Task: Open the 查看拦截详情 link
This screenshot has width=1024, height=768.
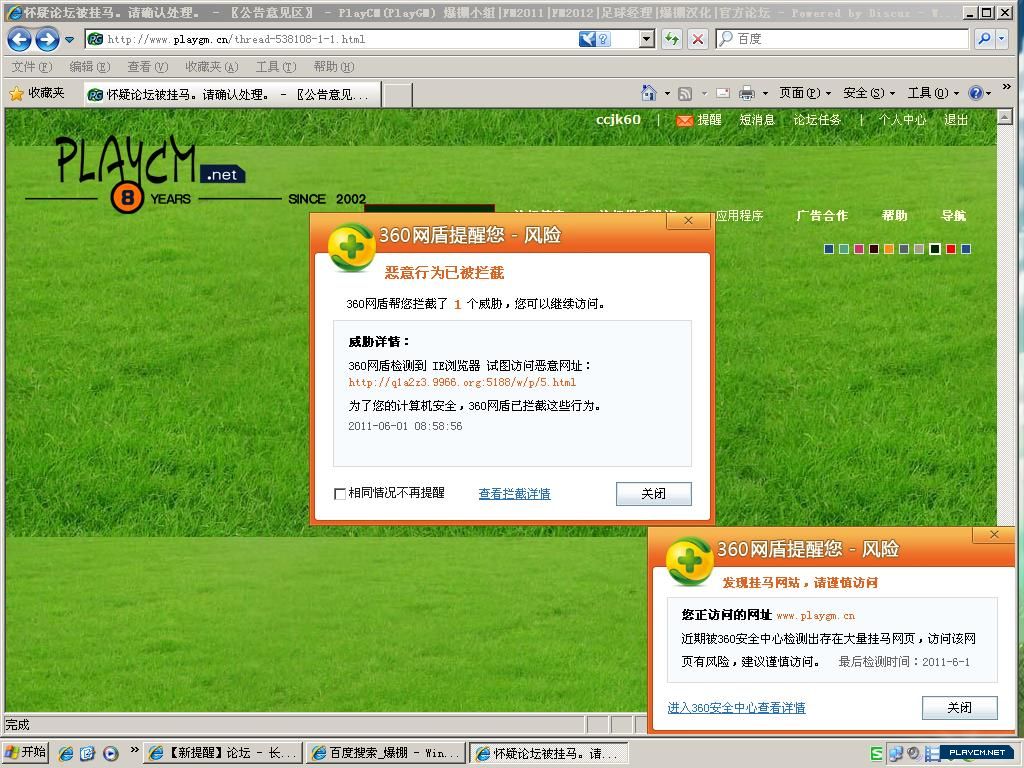Action: pos(514,494)
